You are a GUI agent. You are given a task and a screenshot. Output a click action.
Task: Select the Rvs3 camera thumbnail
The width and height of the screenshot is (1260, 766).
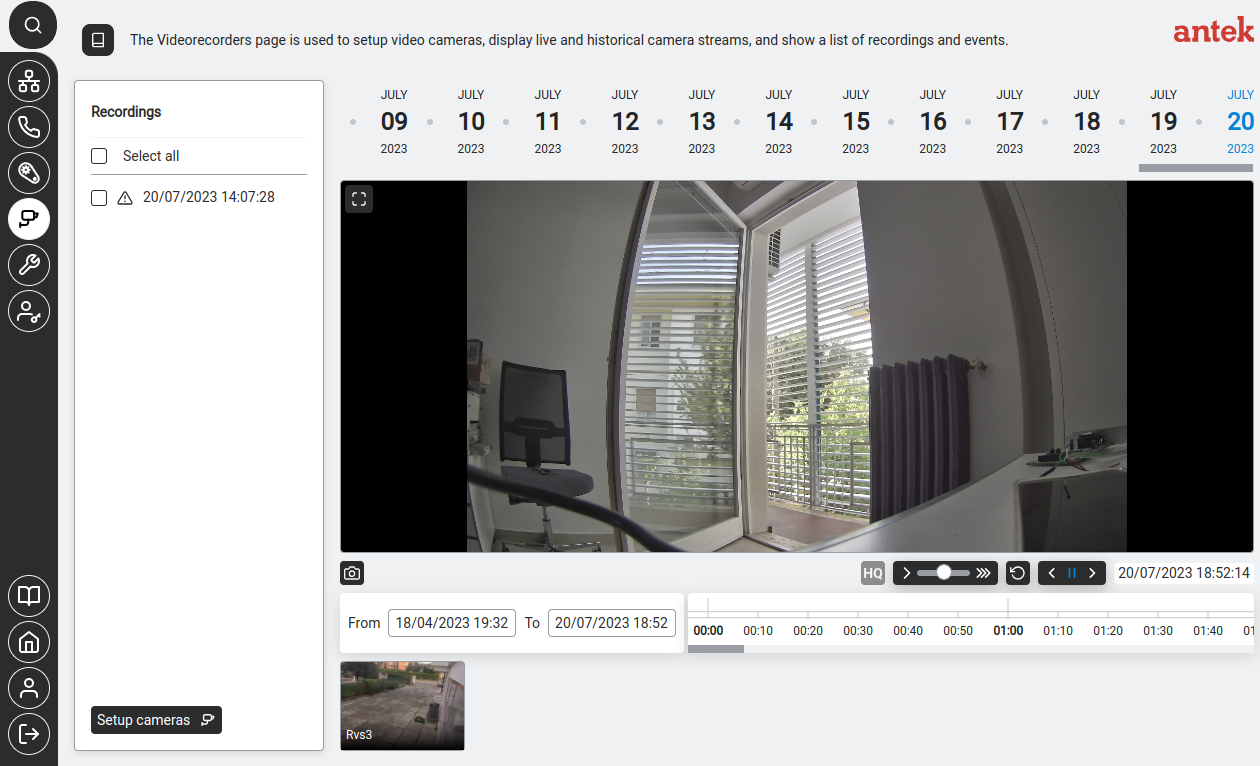click(x=402, y=706)
